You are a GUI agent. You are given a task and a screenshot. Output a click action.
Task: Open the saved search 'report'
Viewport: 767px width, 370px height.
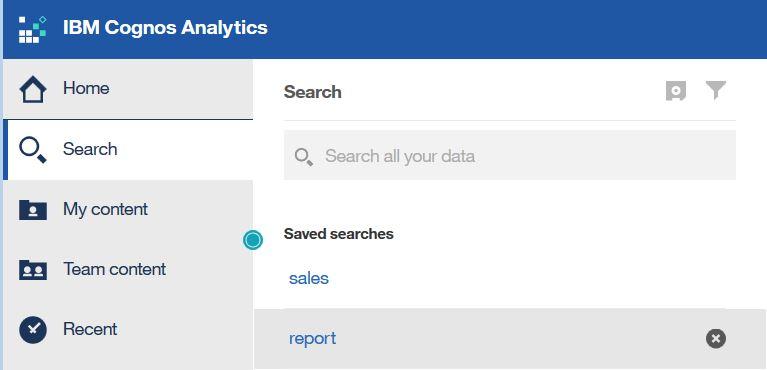312,339
